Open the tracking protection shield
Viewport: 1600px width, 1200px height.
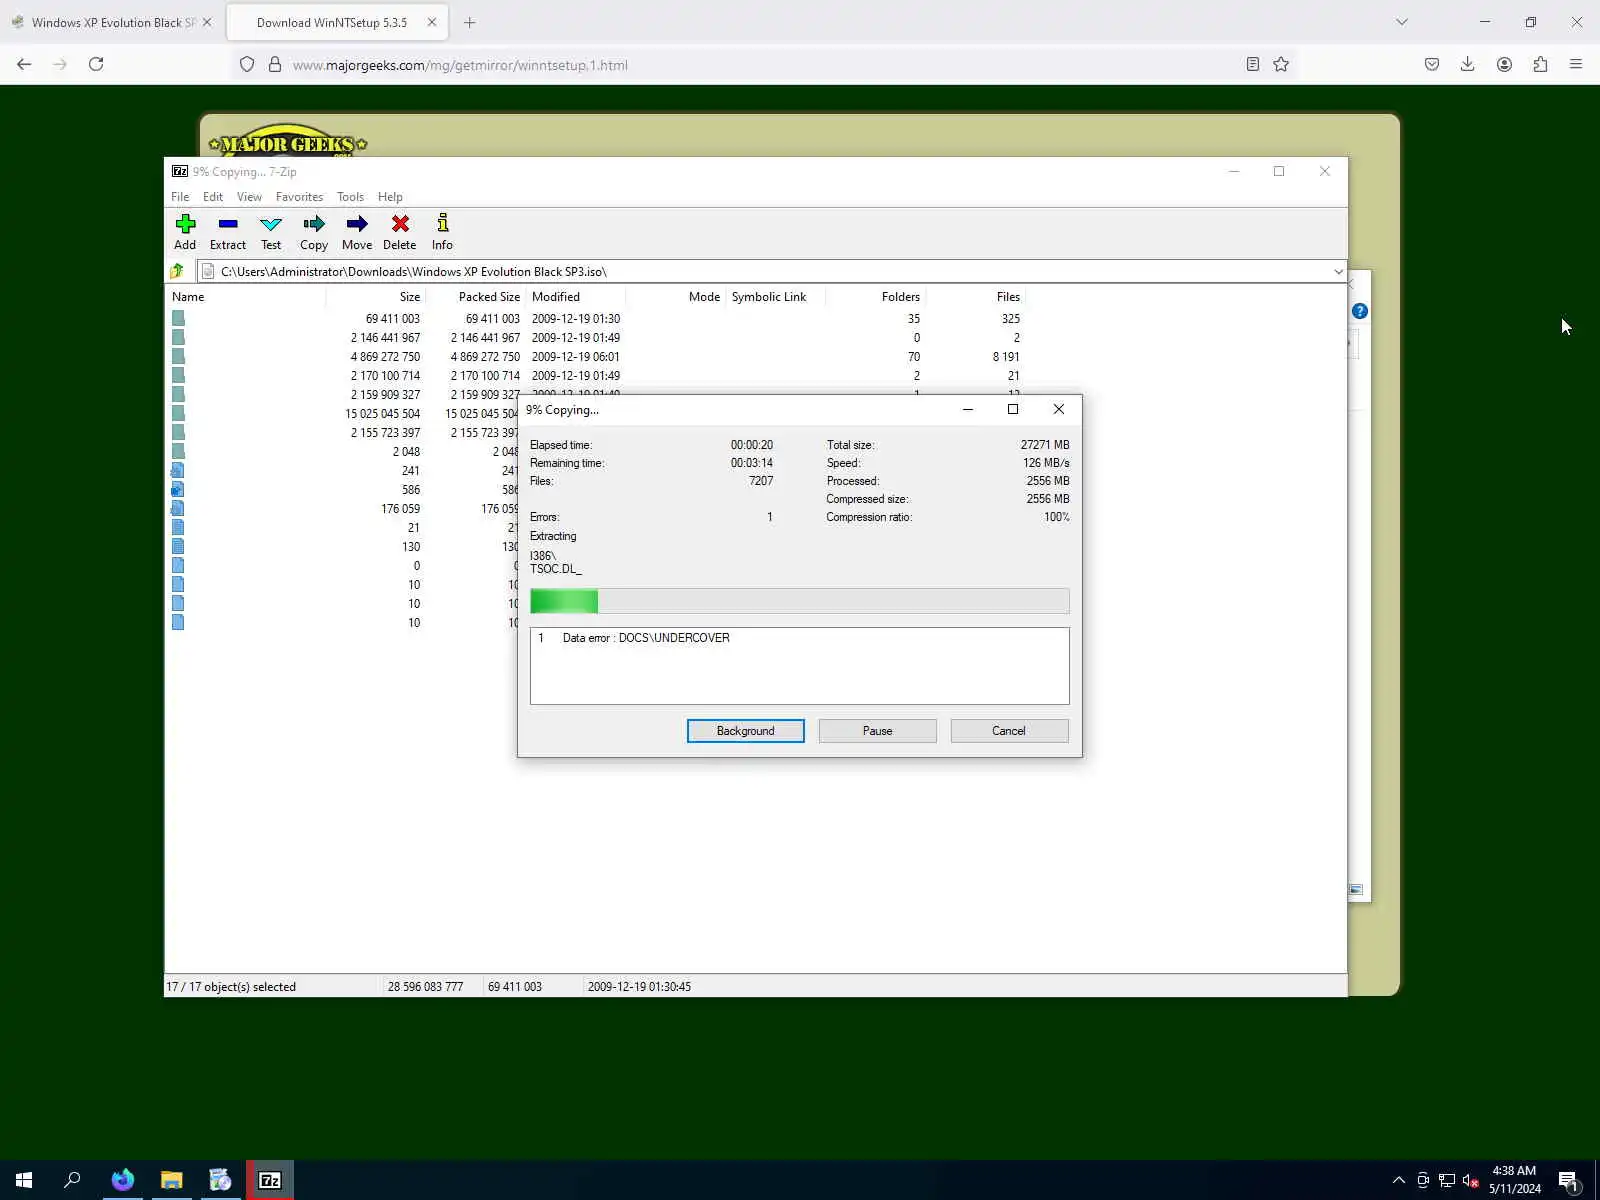(x=247, y=65)
